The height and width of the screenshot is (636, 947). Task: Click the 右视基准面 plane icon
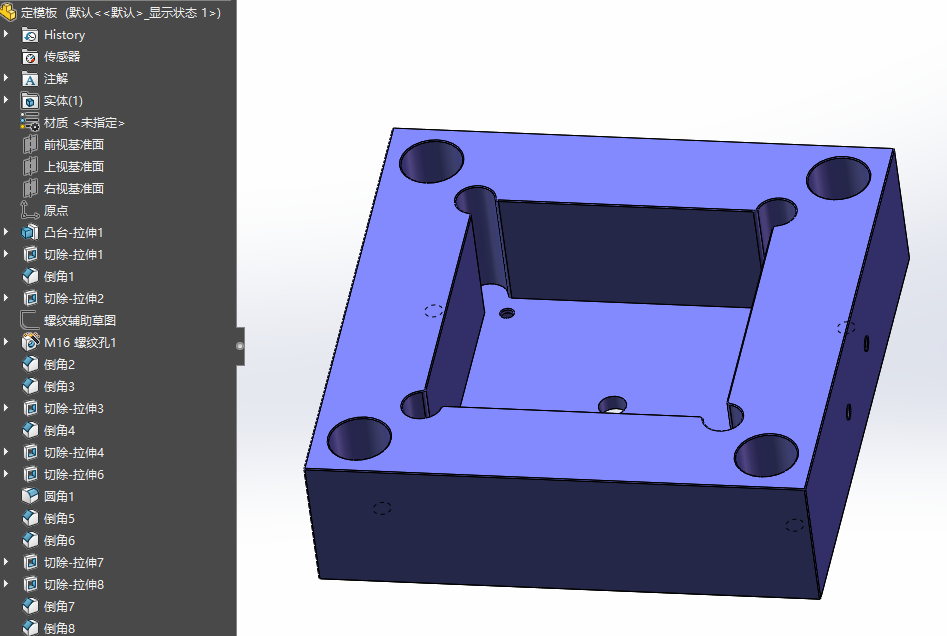[30, 188]
